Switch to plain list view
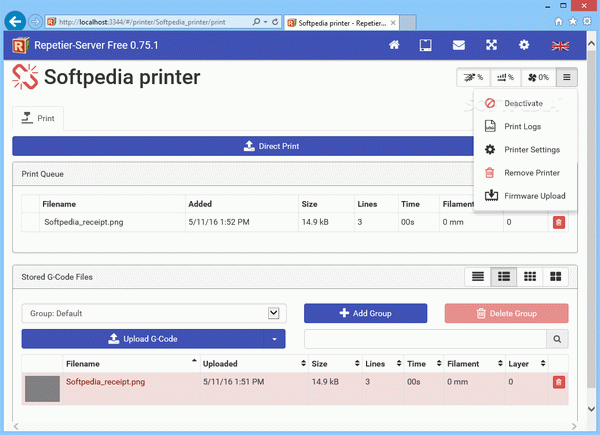The width and height of the screenshot is (600, 435). point(478,276)
